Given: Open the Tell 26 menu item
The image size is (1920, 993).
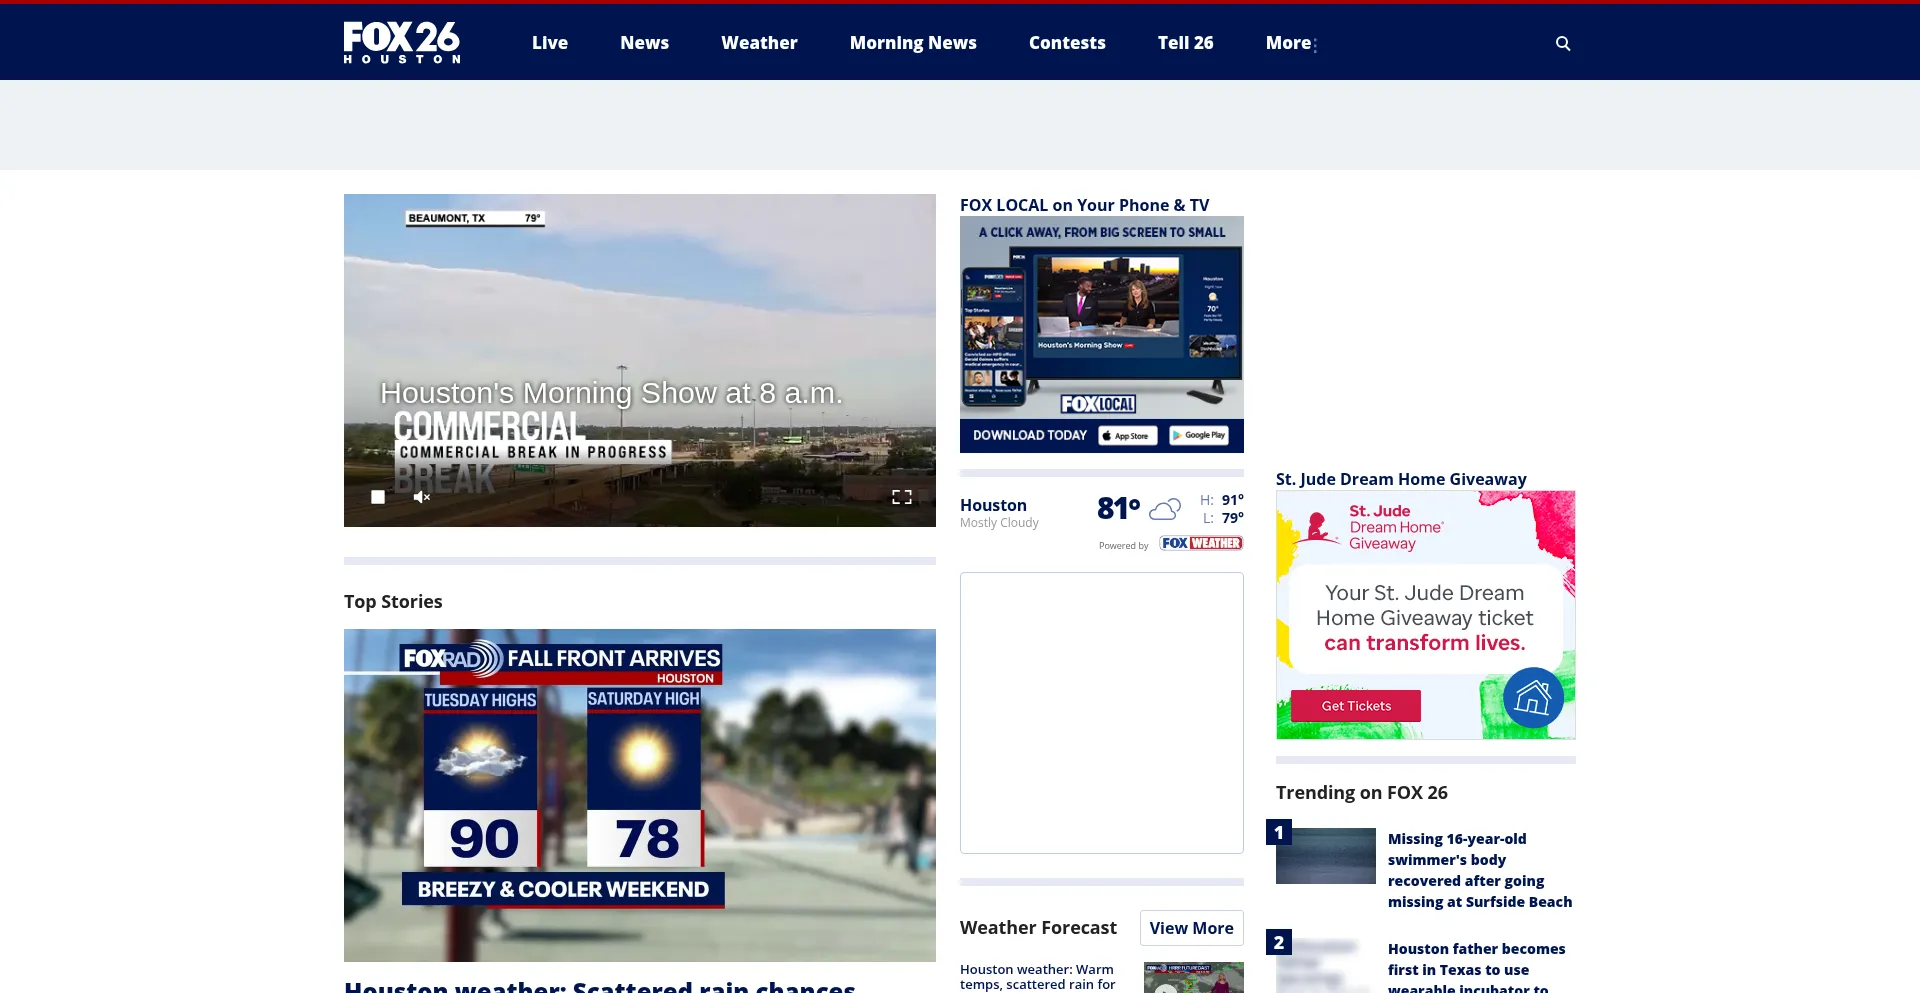Looking at the screenshot, I should click(x=1185, y=43).
